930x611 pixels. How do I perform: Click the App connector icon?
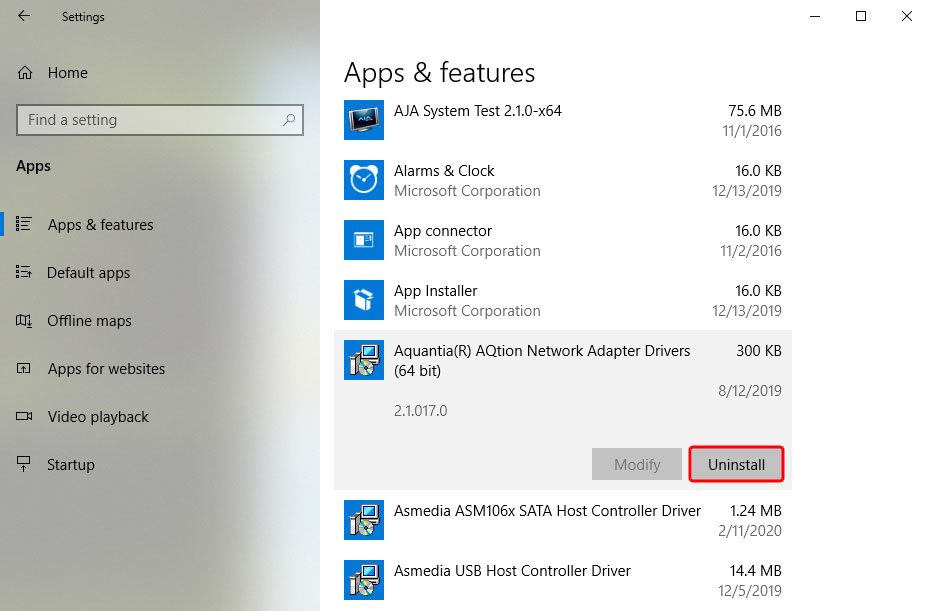point(362,240)
